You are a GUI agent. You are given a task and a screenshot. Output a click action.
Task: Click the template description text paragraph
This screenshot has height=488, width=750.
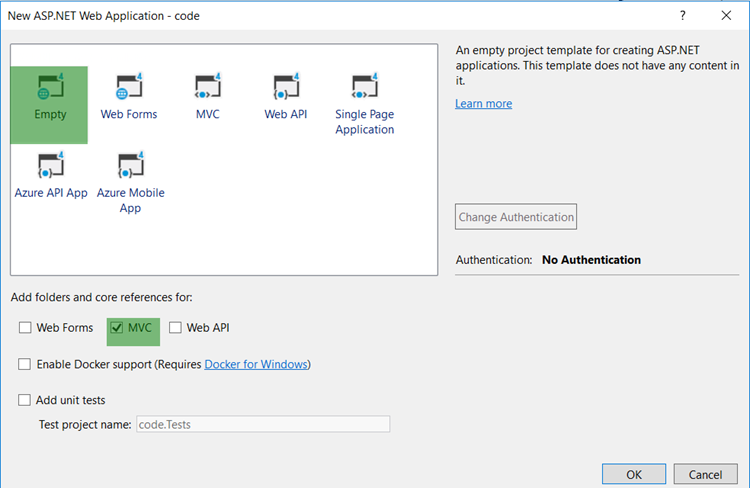click(597, 66)
